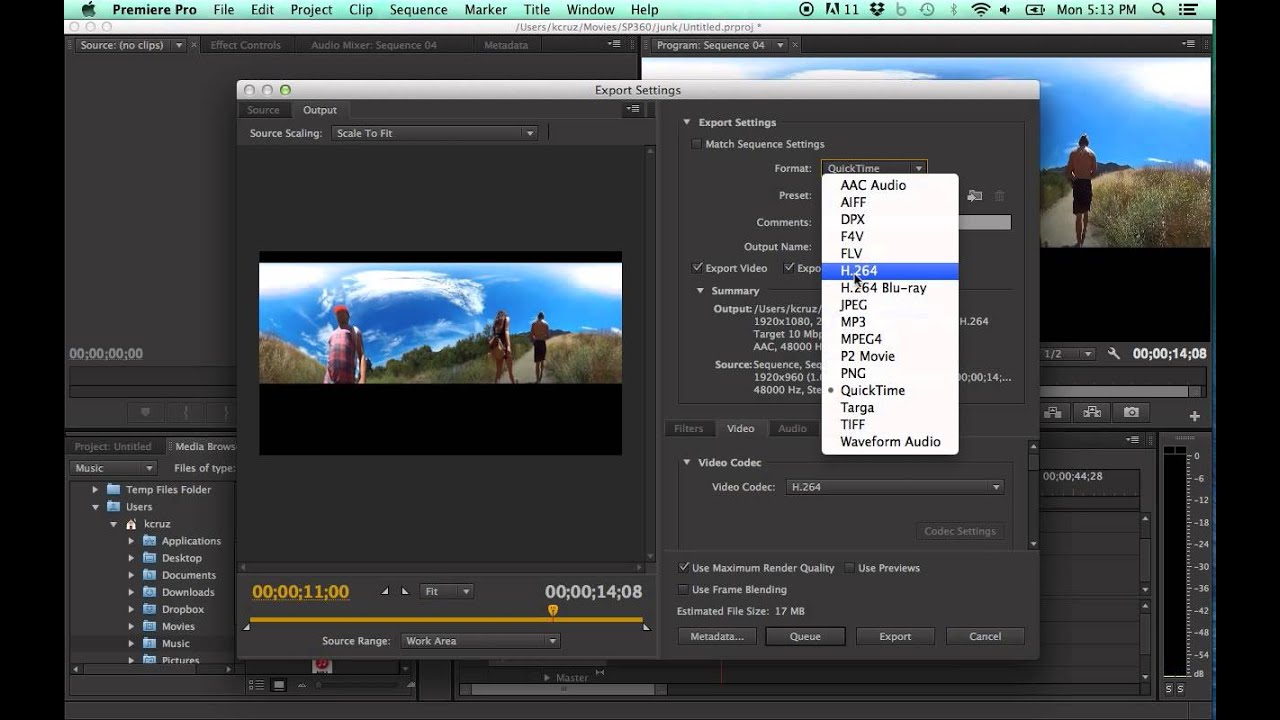Click the delete preset trash icon
Viewport: 1280px width, 720px height.
[x=999, y=196]
